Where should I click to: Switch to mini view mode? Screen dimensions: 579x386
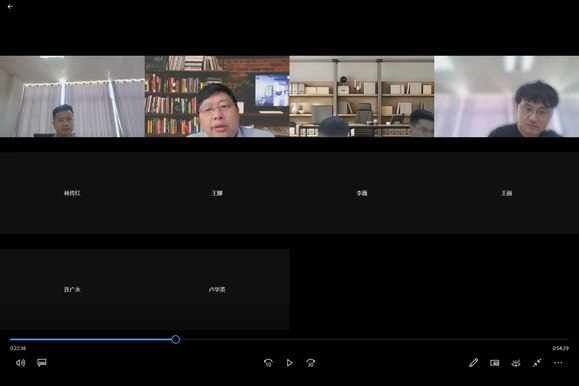click(494, 363)
